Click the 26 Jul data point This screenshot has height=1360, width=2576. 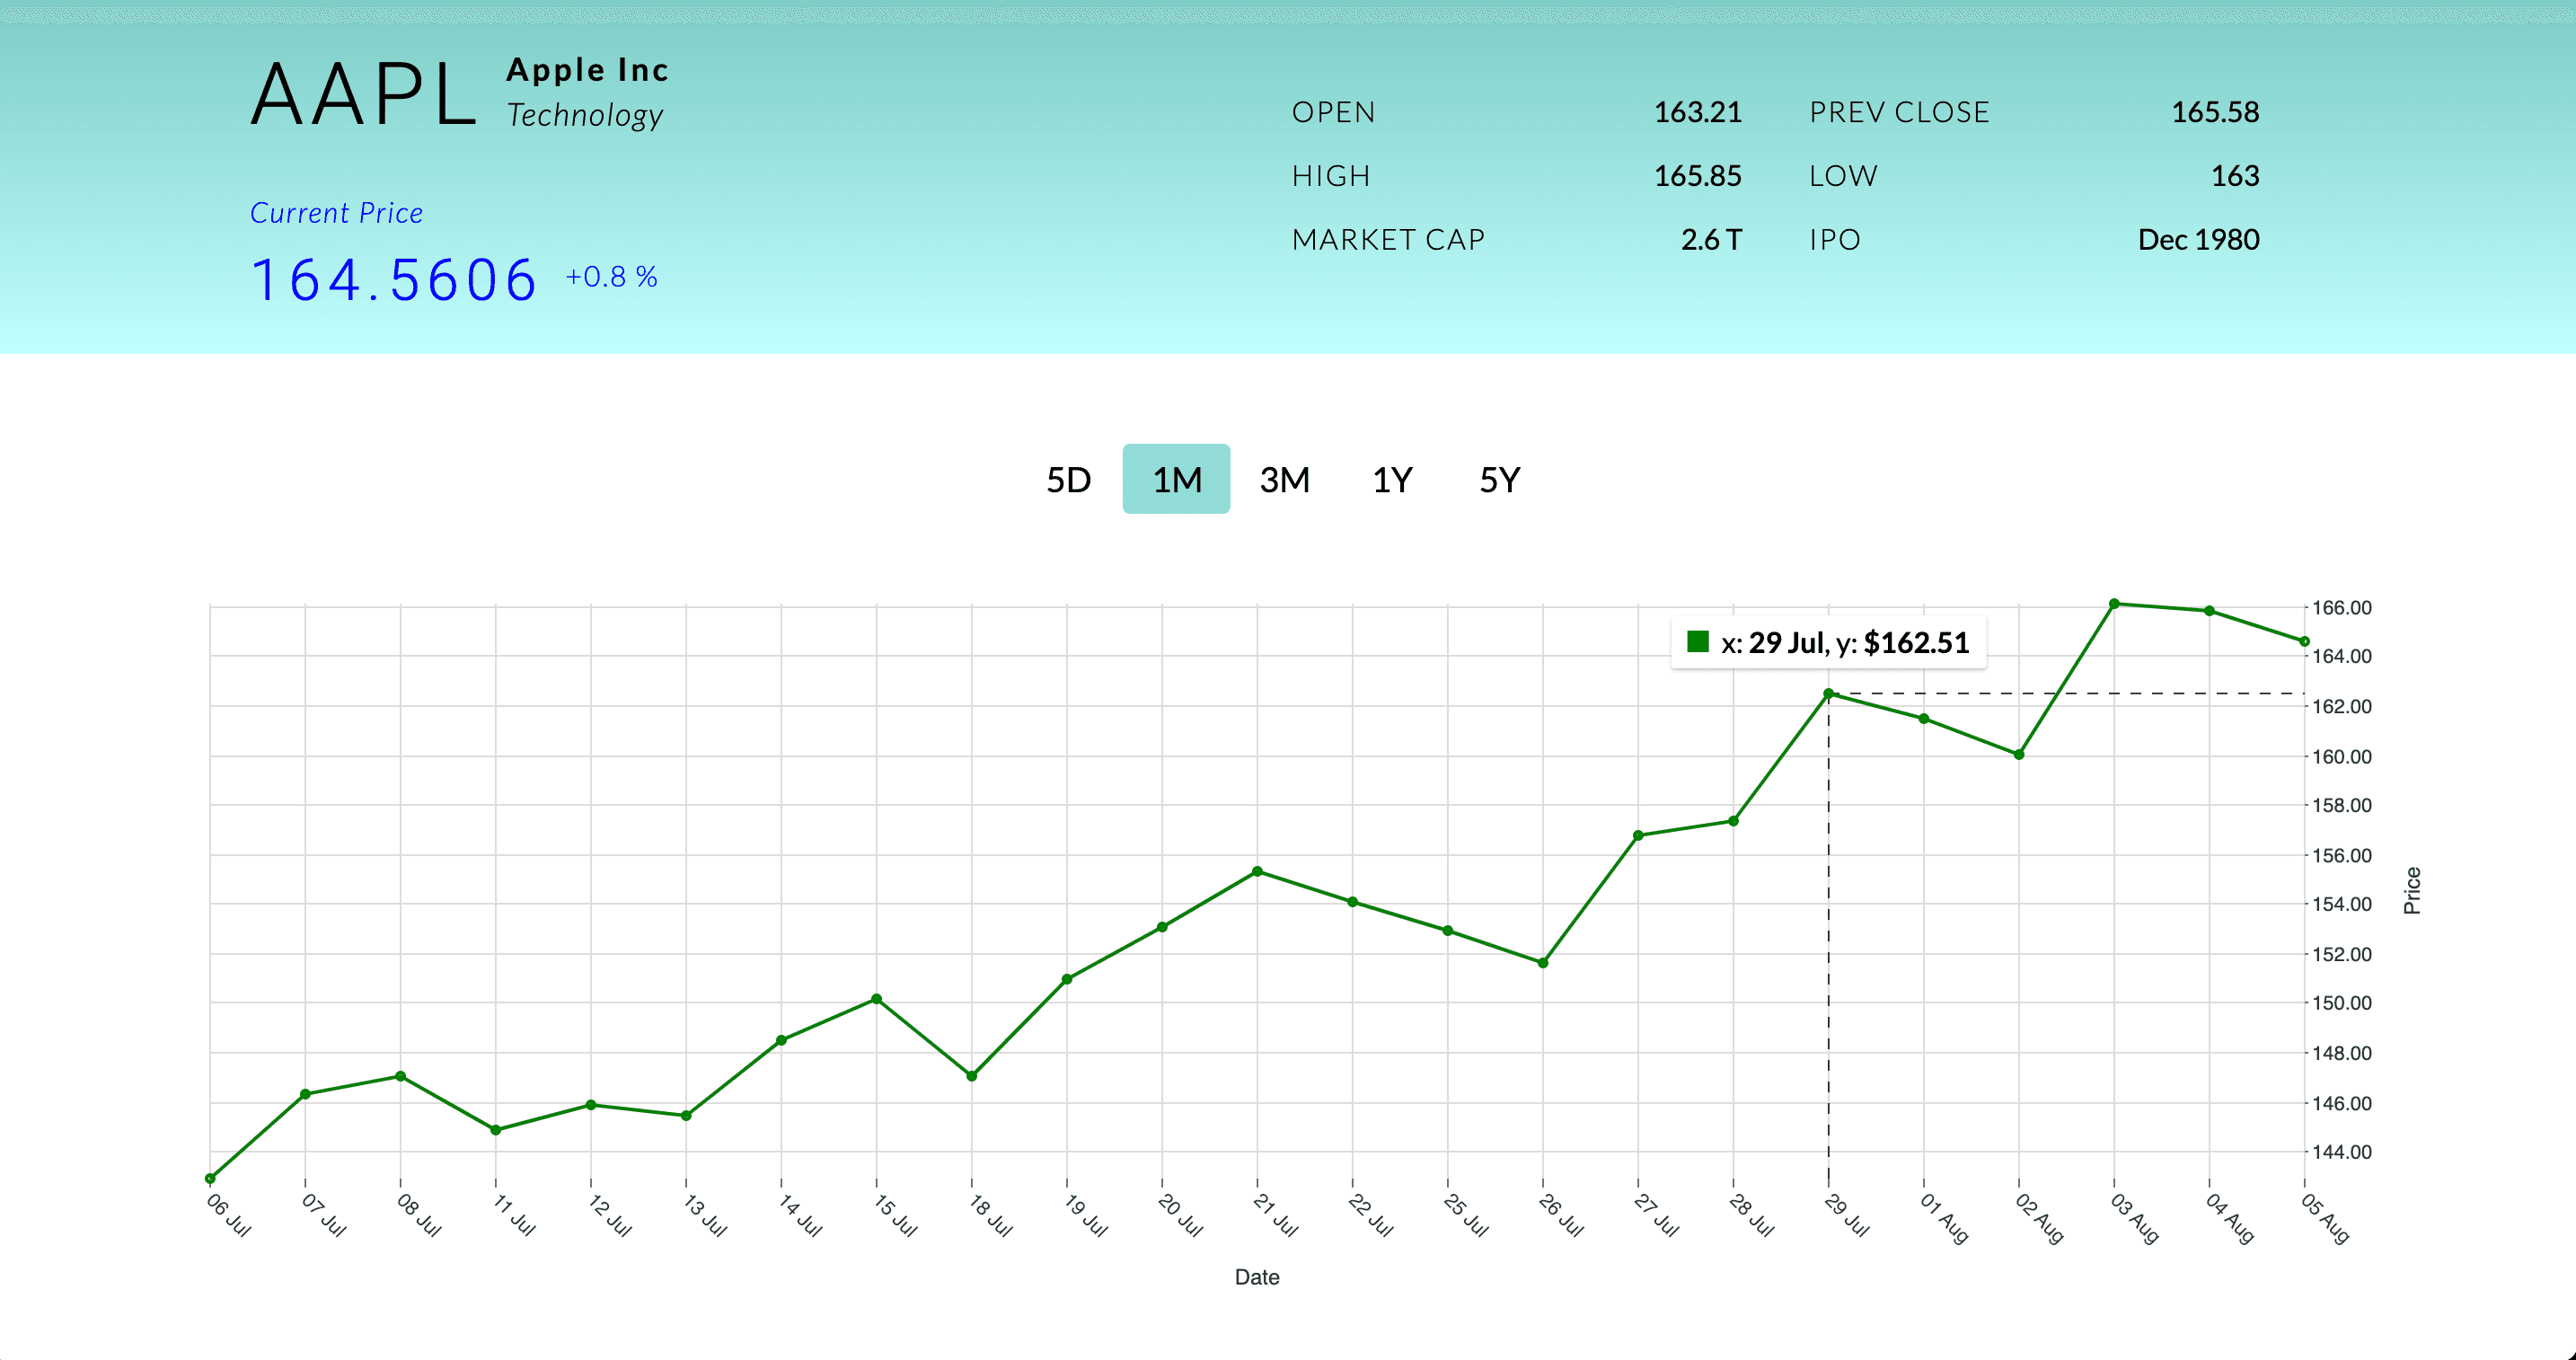tap(1543, 962)
